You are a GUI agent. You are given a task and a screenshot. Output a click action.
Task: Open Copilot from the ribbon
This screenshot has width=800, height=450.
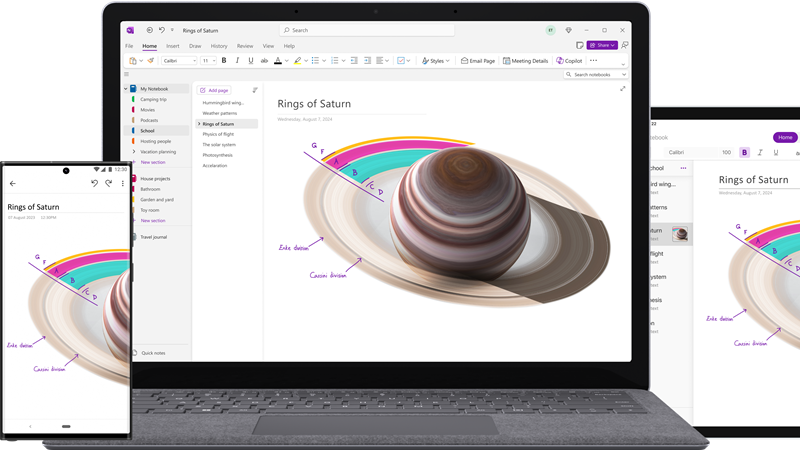[569, 61]
